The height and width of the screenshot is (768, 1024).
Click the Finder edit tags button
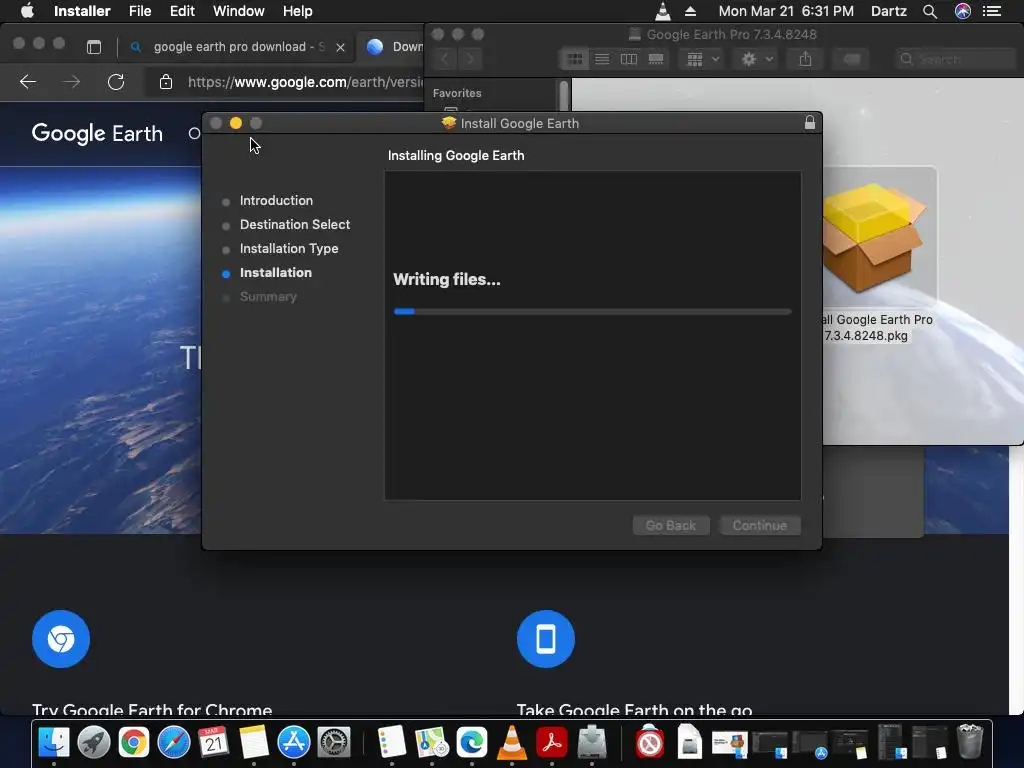851,59
